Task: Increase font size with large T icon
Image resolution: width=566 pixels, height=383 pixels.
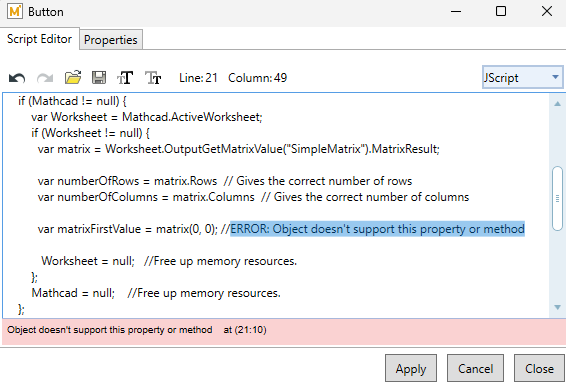Action: (125, 78)
